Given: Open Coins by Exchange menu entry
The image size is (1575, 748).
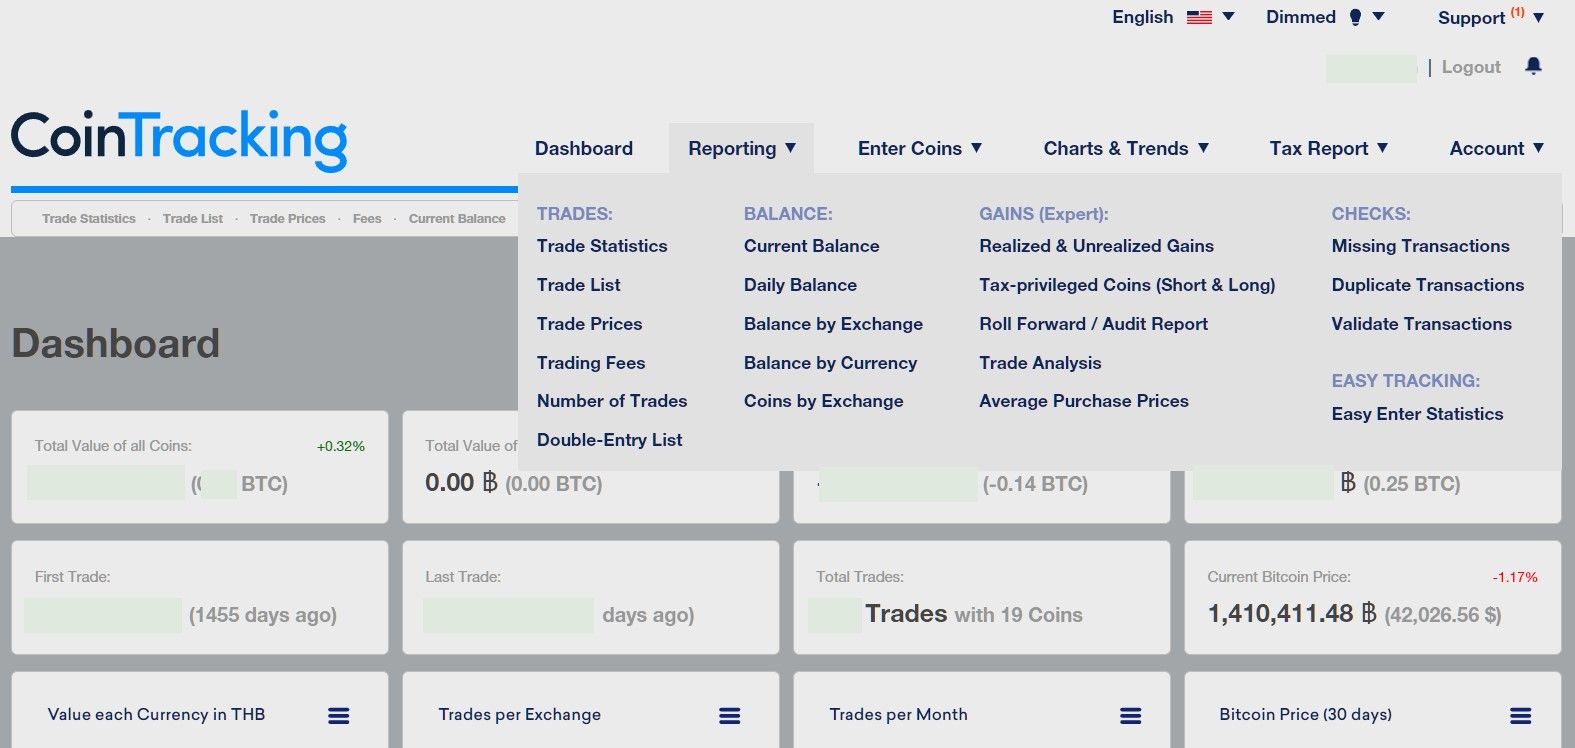Looking at the screenshot, I should coord(824,401).
